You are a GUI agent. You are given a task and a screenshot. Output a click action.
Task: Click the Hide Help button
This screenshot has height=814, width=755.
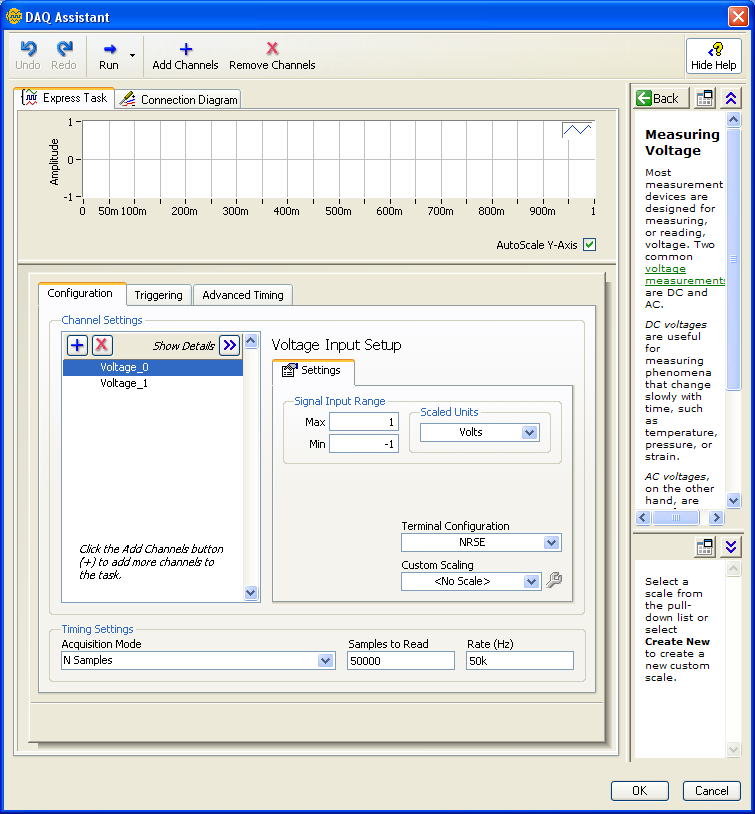point(713,56)
